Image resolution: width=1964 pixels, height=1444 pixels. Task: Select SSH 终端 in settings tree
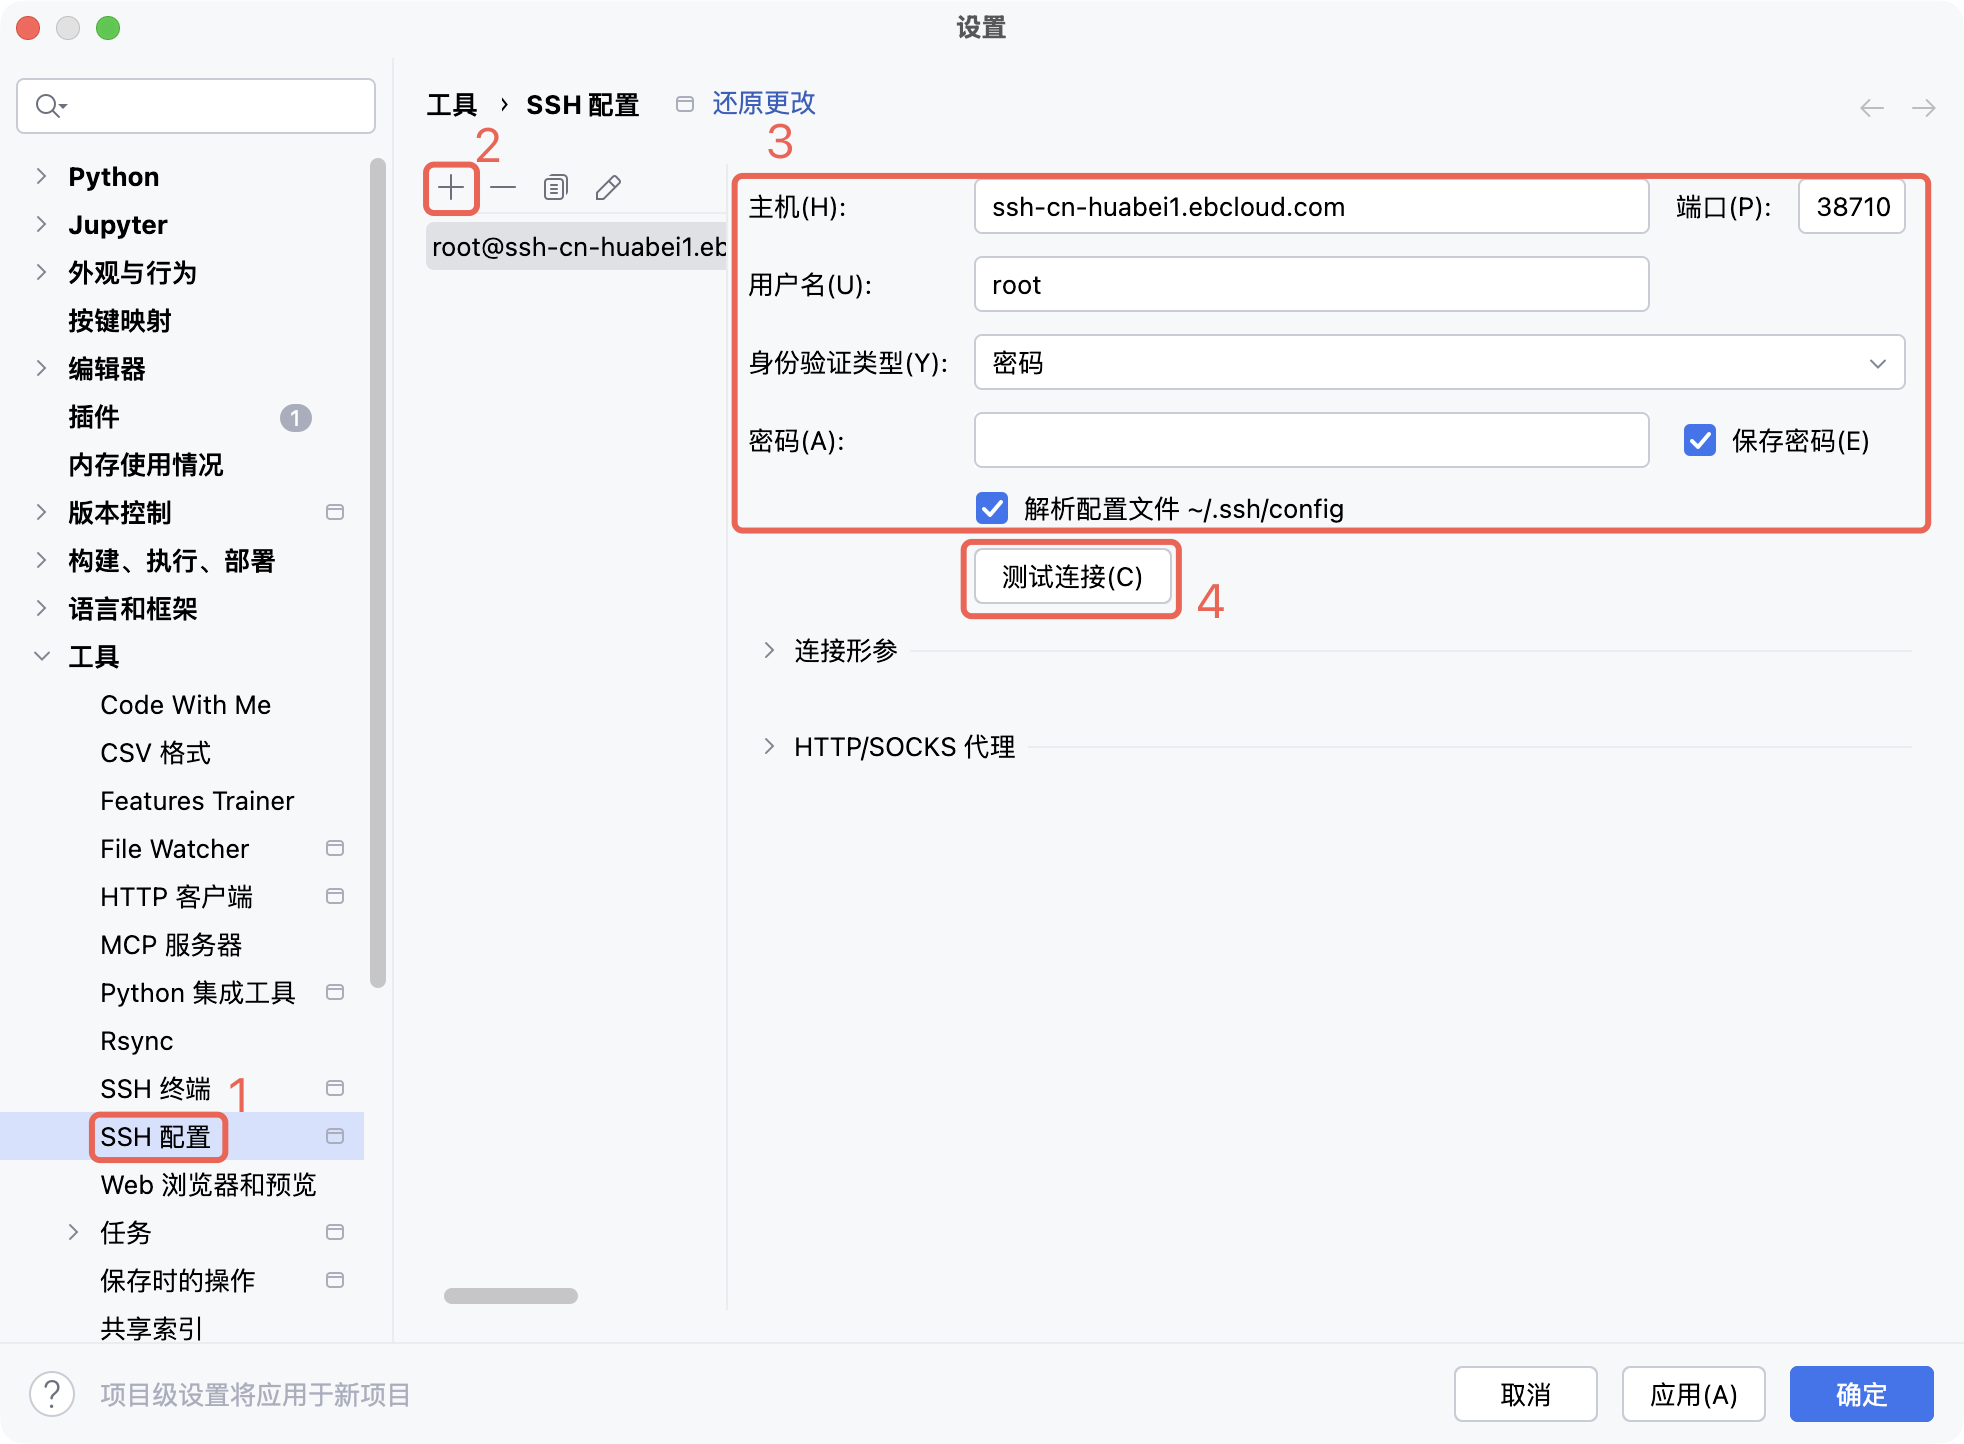pos(155,1089)
